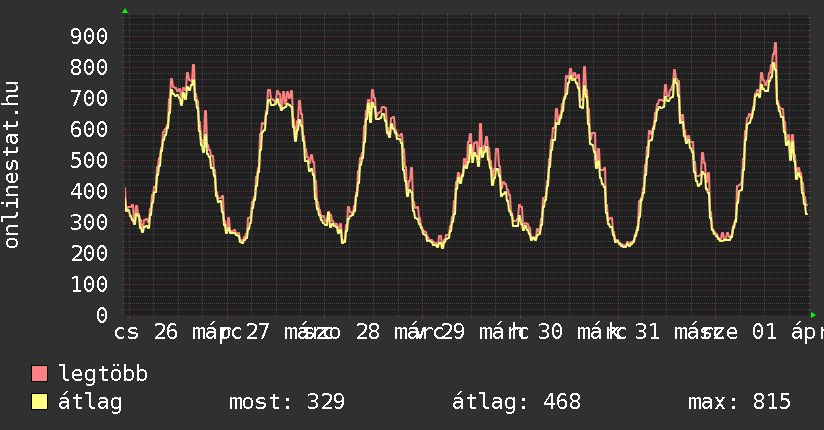Image resolution: width=824 pixels, height=430 pixels.
Task: Click the red legtöbb legend swatch
Action: (x=40, y=374)
